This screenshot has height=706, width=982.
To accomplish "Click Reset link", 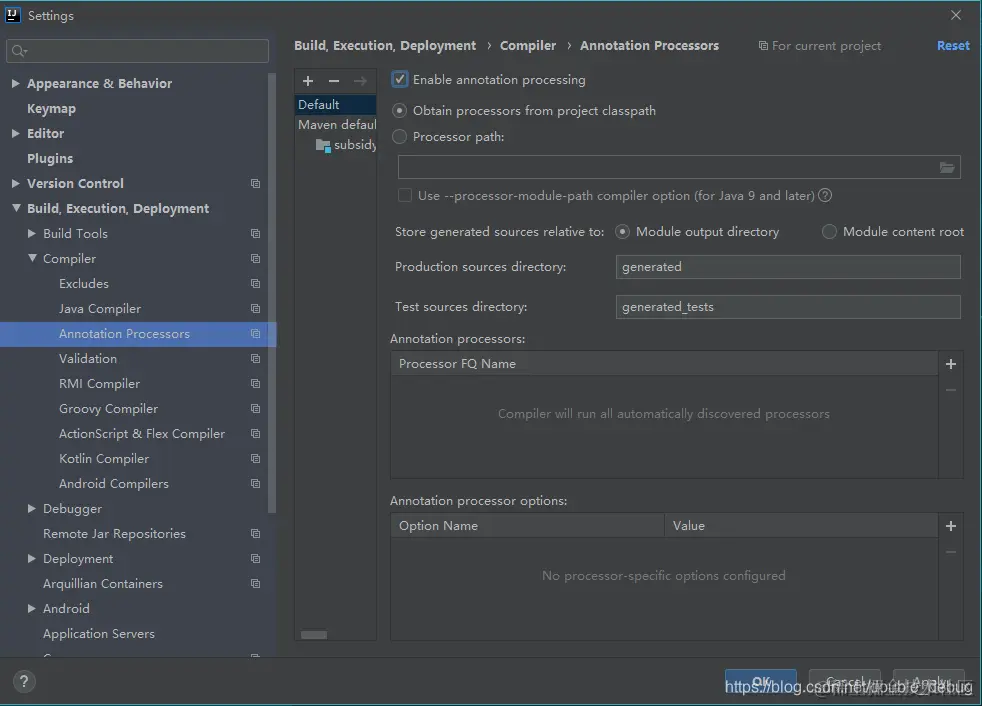I will point(953,46).
